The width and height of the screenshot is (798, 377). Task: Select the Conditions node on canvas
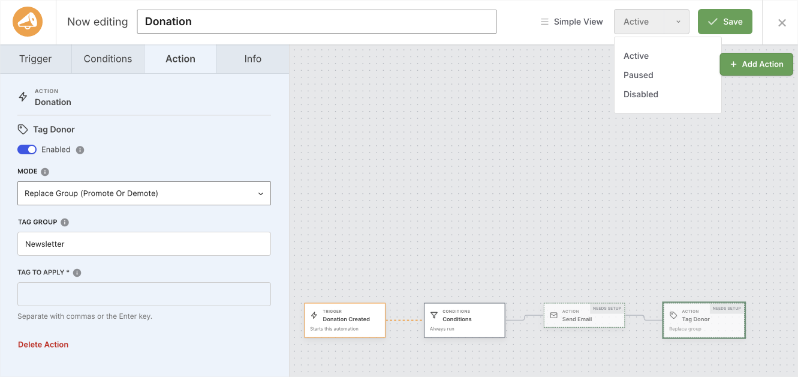click(465, 320)
